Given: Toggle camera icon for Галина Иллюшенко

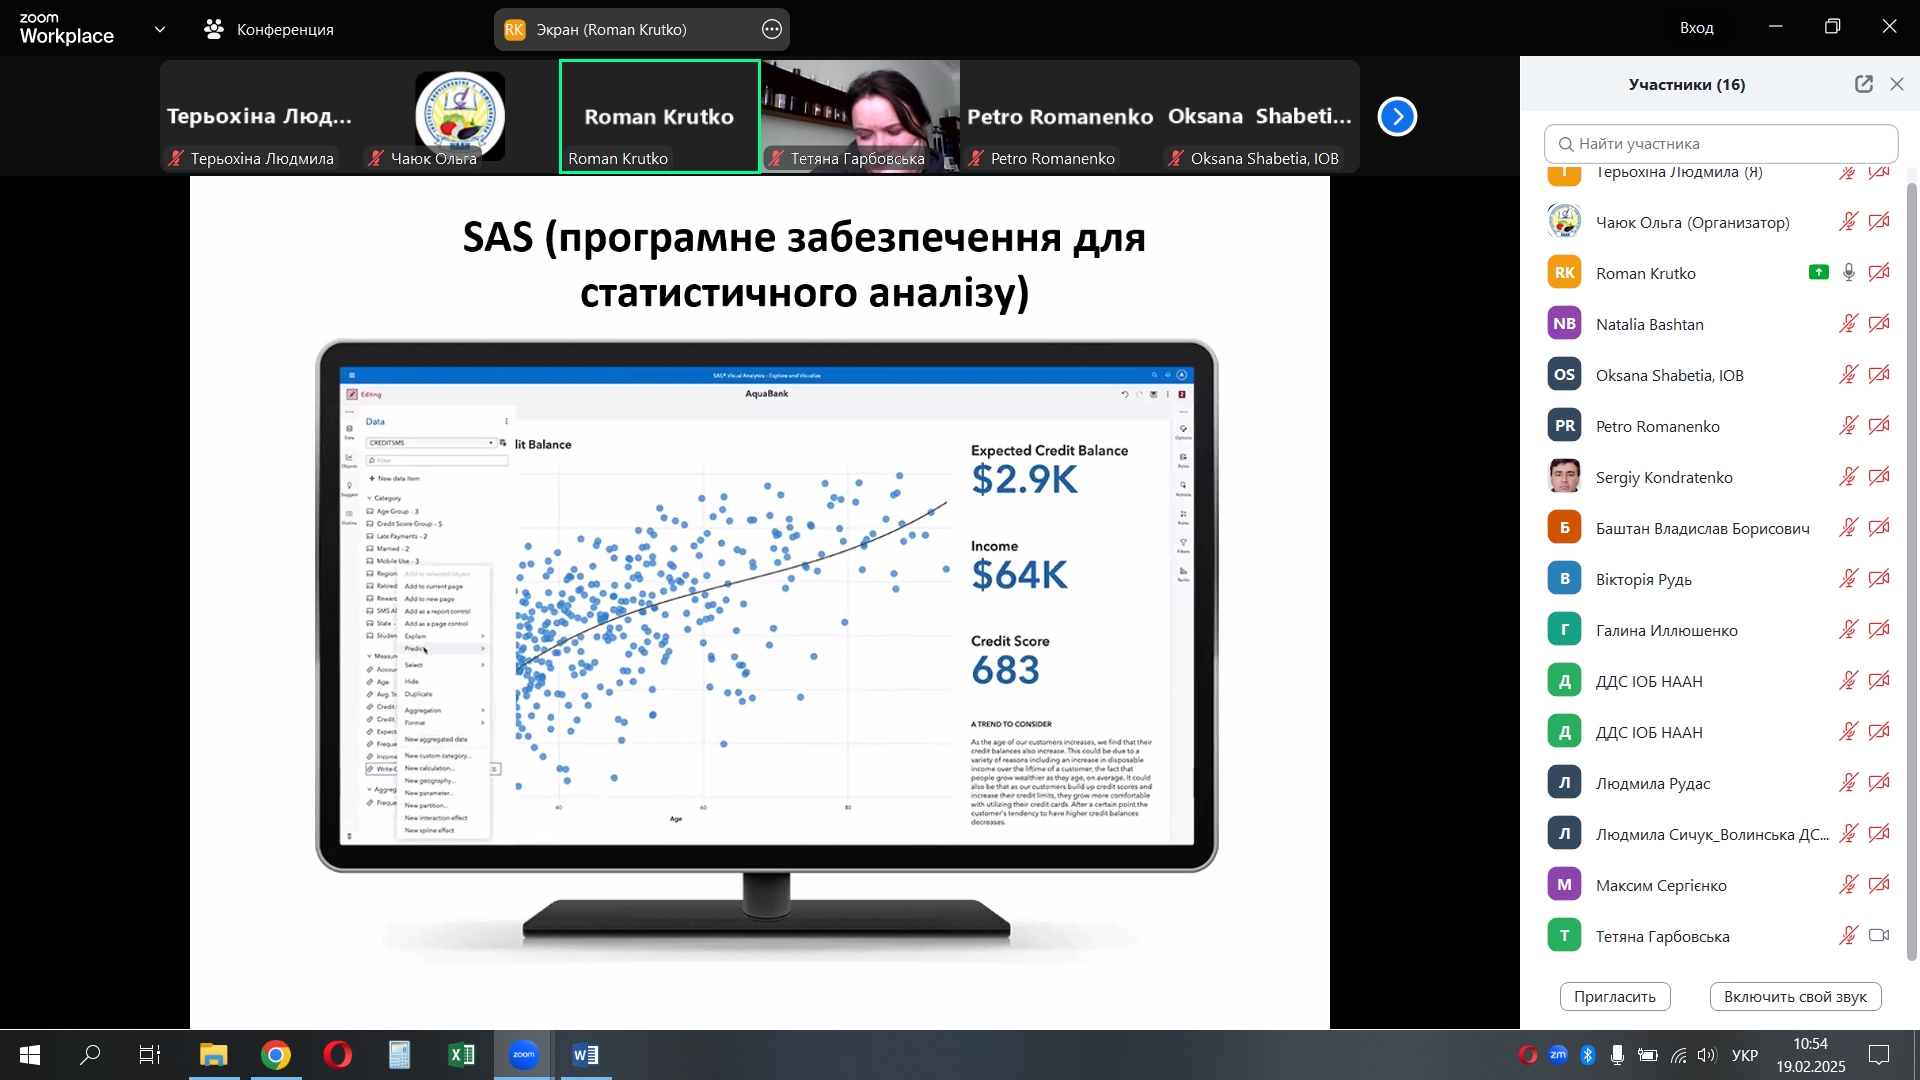Looking at the screenshot, I should (1880, 630).
